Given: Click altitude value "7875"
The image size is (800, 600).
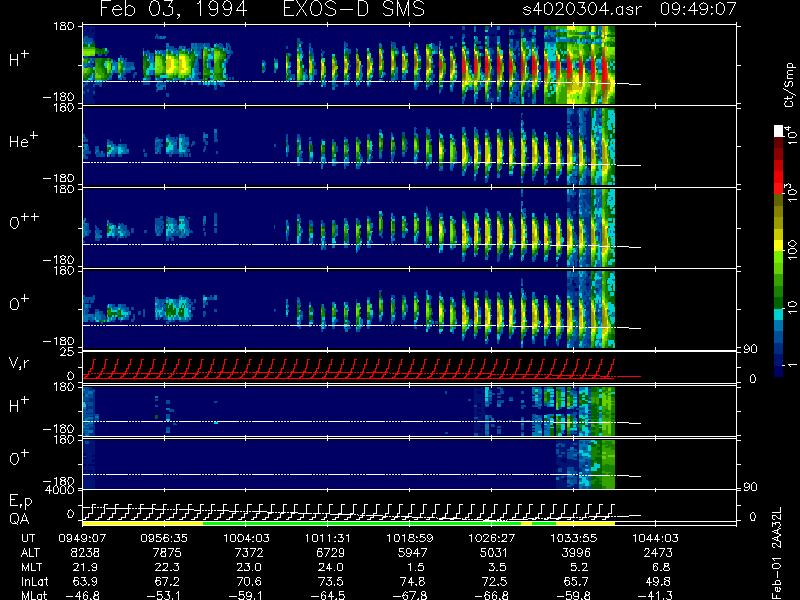Looking at the screenshot, I should click(x=167, y=553).
